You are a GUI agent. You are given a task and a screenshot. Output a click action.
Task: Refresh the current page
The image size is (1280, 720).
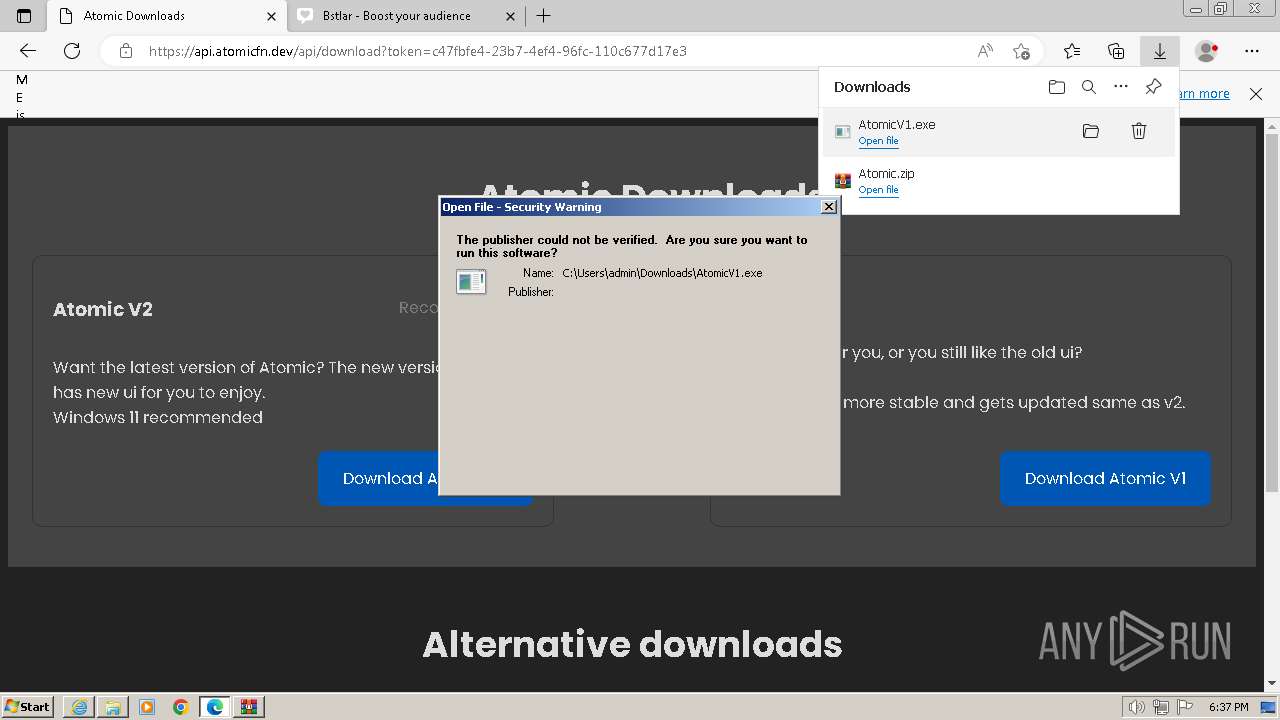pyautogui.click(x=72, y=51)
